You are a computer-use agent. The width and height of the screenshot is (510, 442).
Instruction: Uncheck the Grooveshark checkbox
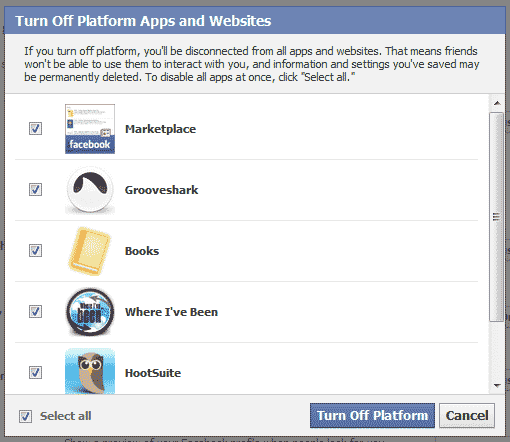(35, 189)
